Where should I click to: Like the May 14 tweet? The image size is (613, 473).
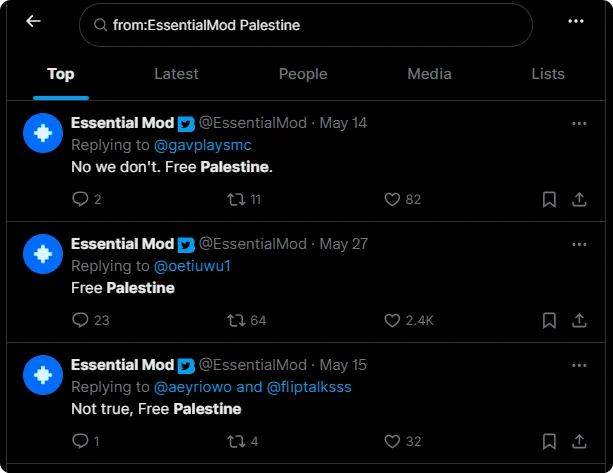(x=392, y=199)
